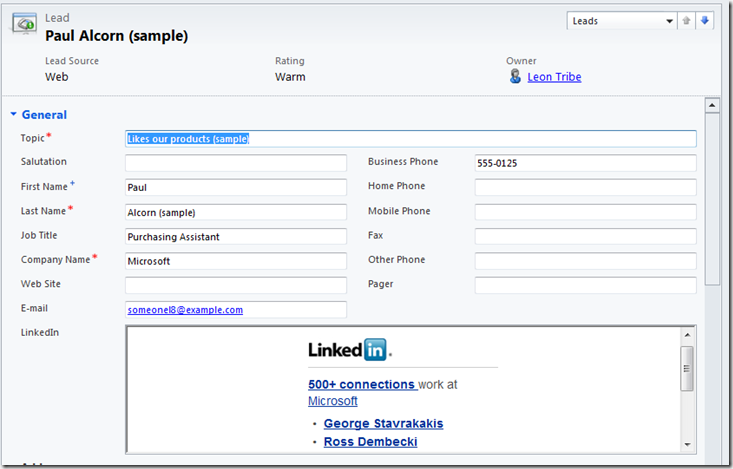Click into the Home Phone field
This screenshot has width=733, height=469.
coord(585,187)
